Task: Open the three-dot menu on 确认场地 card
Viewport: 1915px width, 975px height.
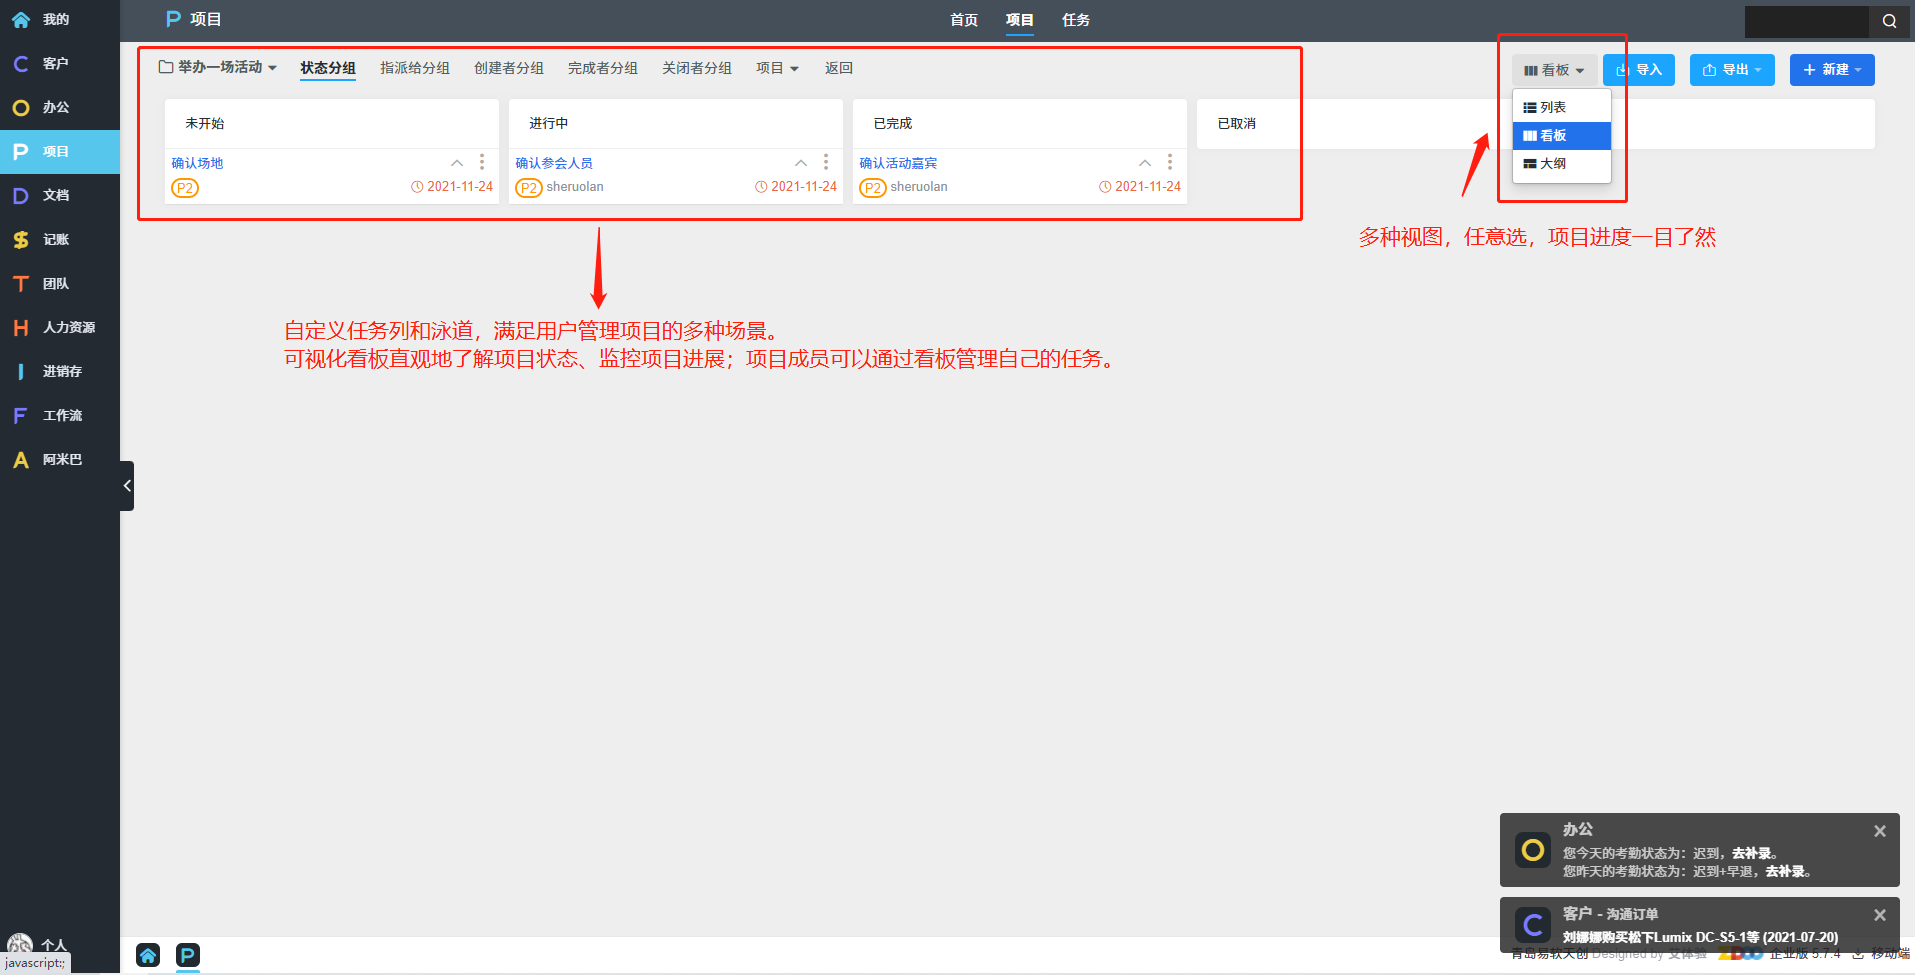Action: click(482, 162)
